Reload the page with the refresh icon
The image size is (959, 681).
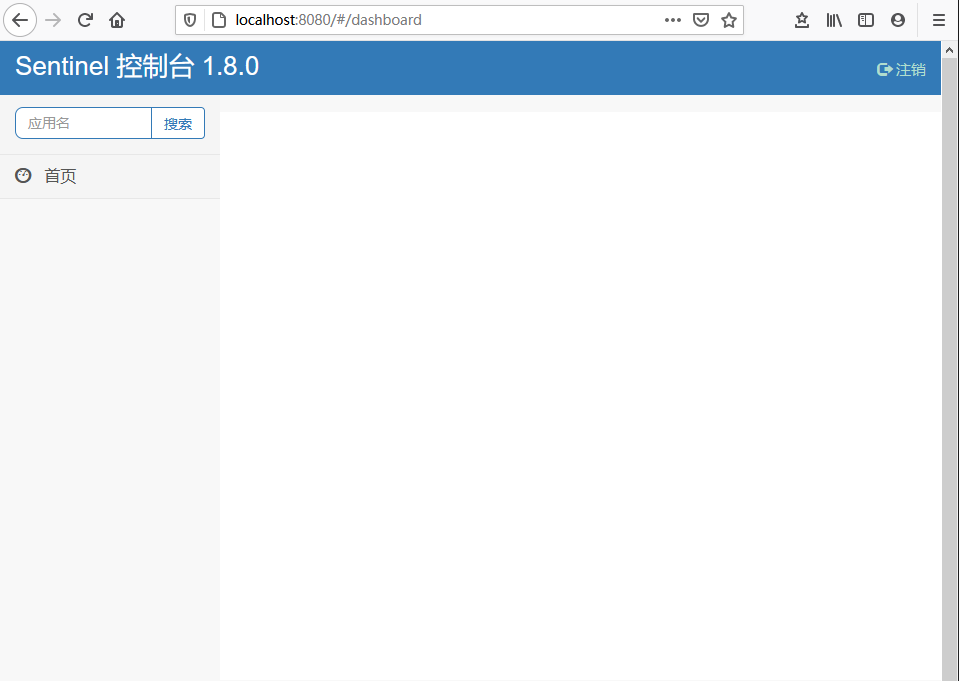85,20
